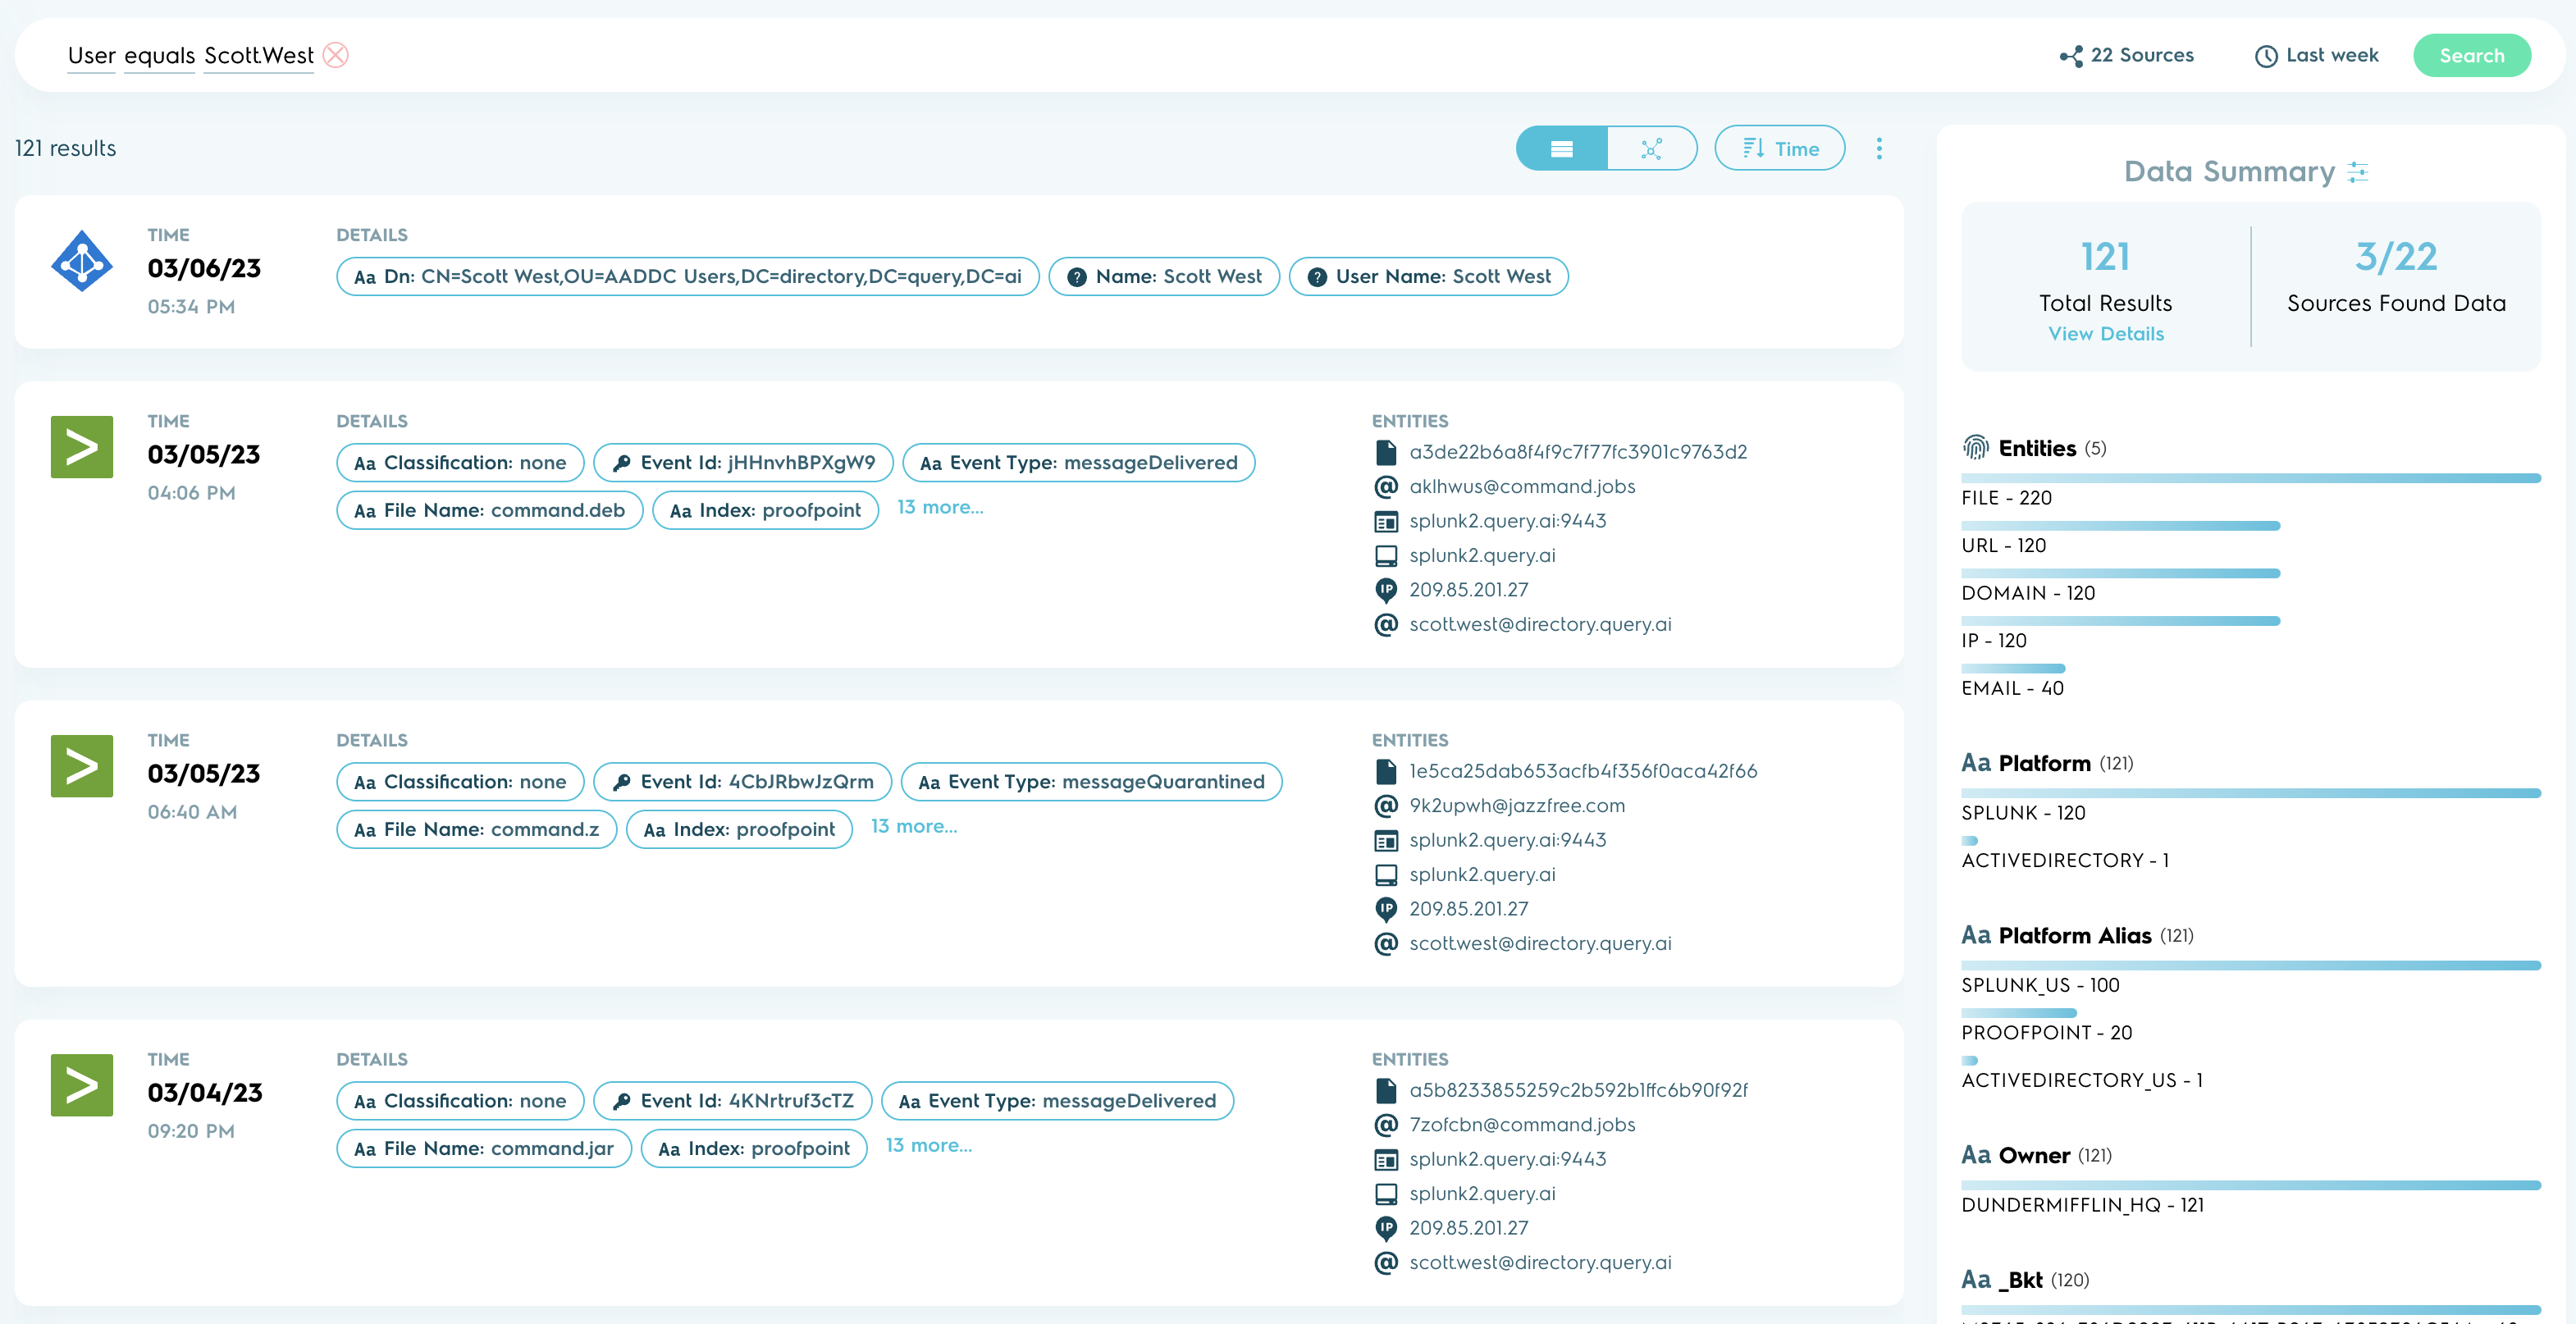The image size is (2576, 1324).
Task: Click the Event Type messageQuarantined tag
Action: tap(1090, 782)
